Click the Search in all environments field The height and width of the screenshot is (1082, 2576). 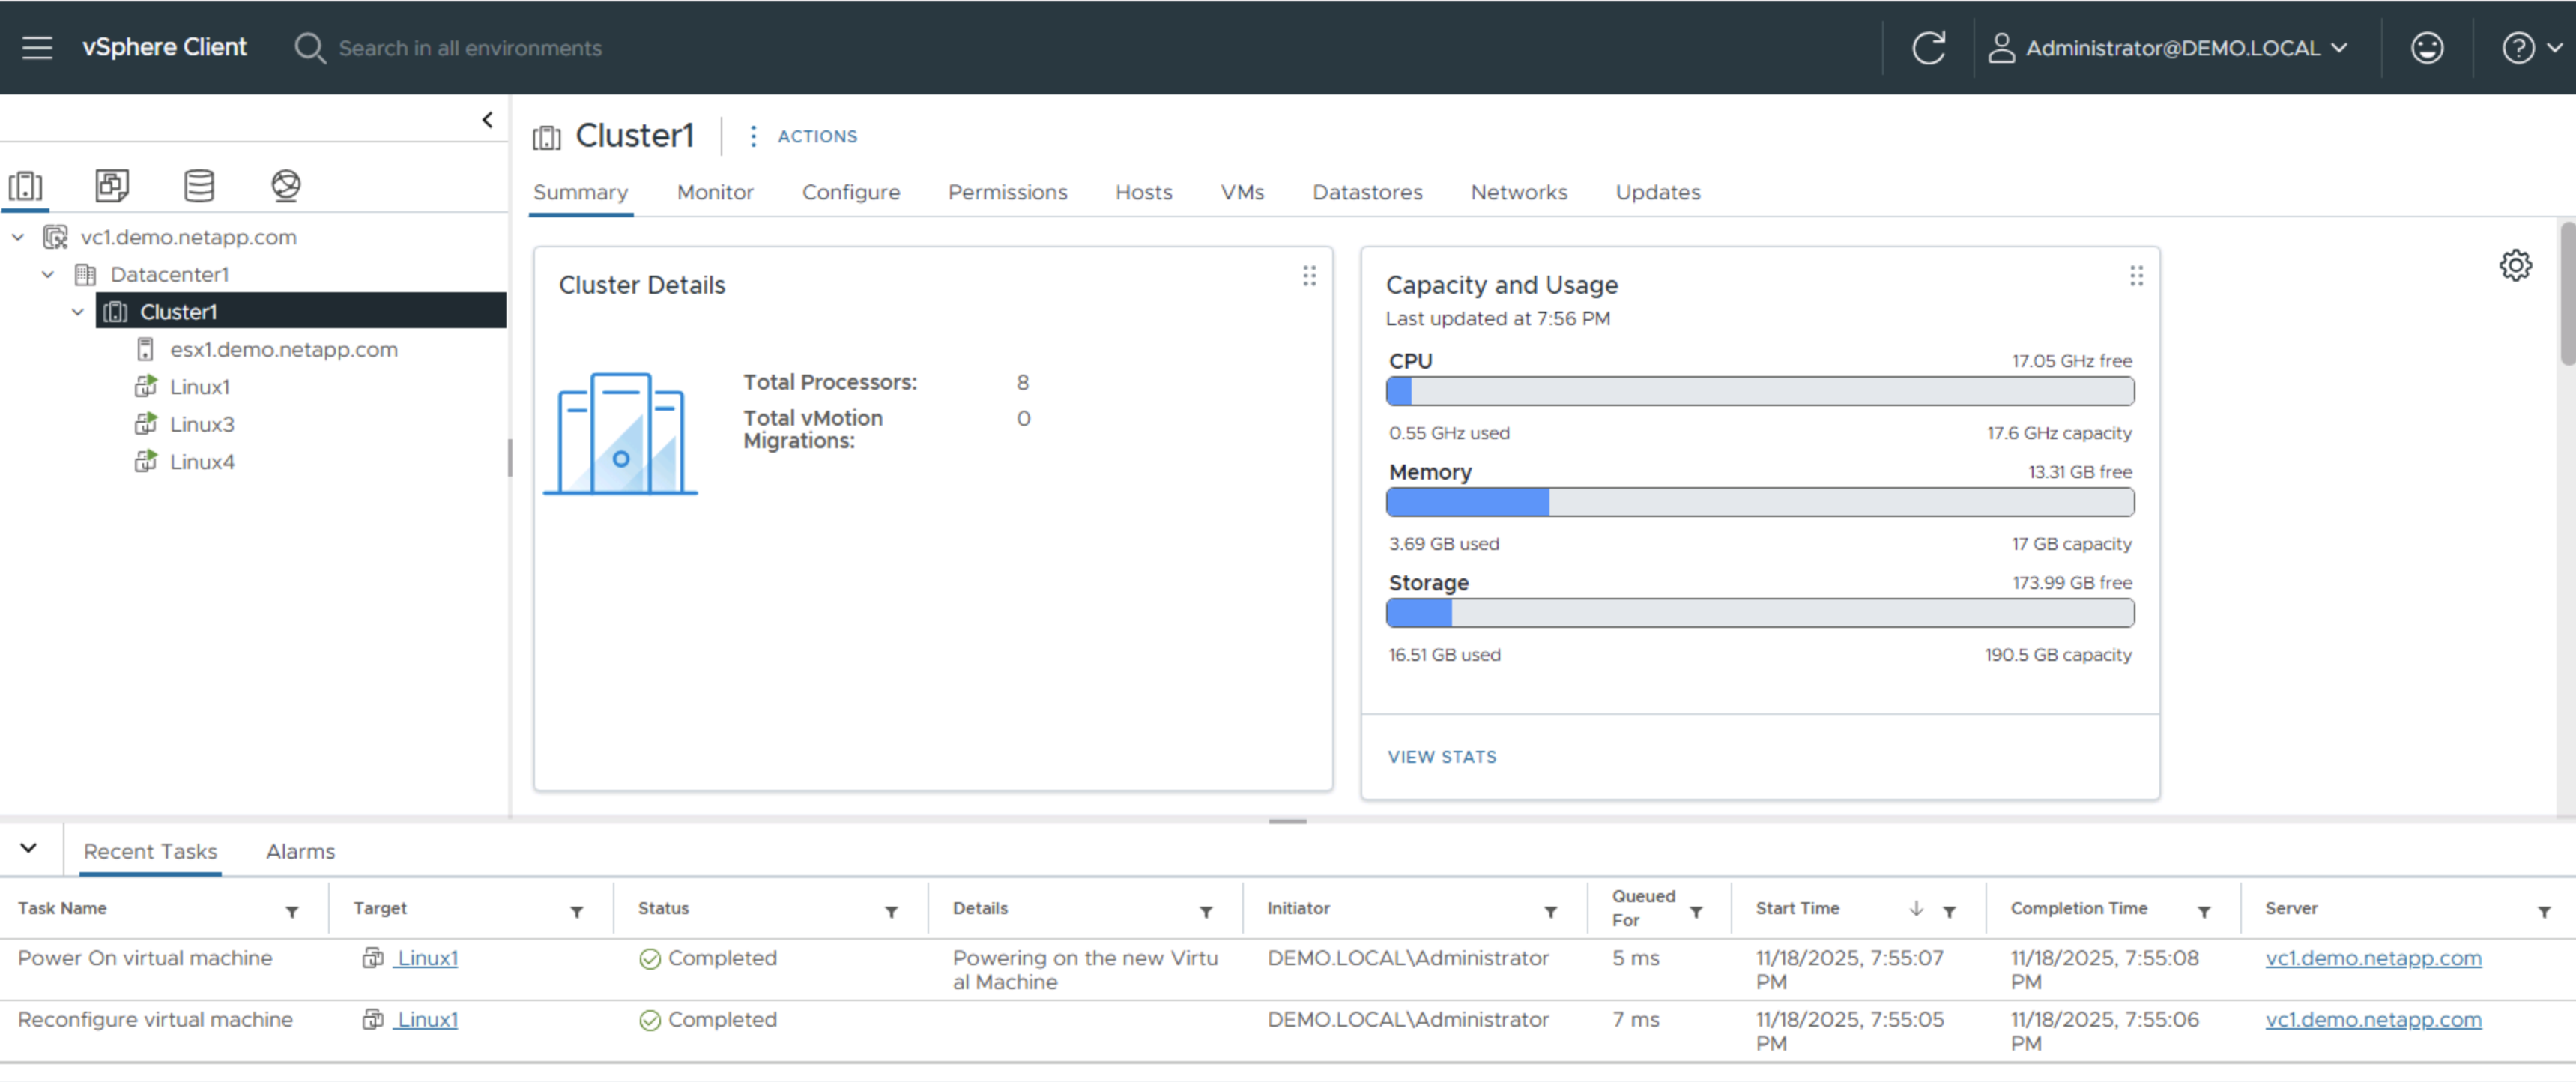[x=470, y=47]
